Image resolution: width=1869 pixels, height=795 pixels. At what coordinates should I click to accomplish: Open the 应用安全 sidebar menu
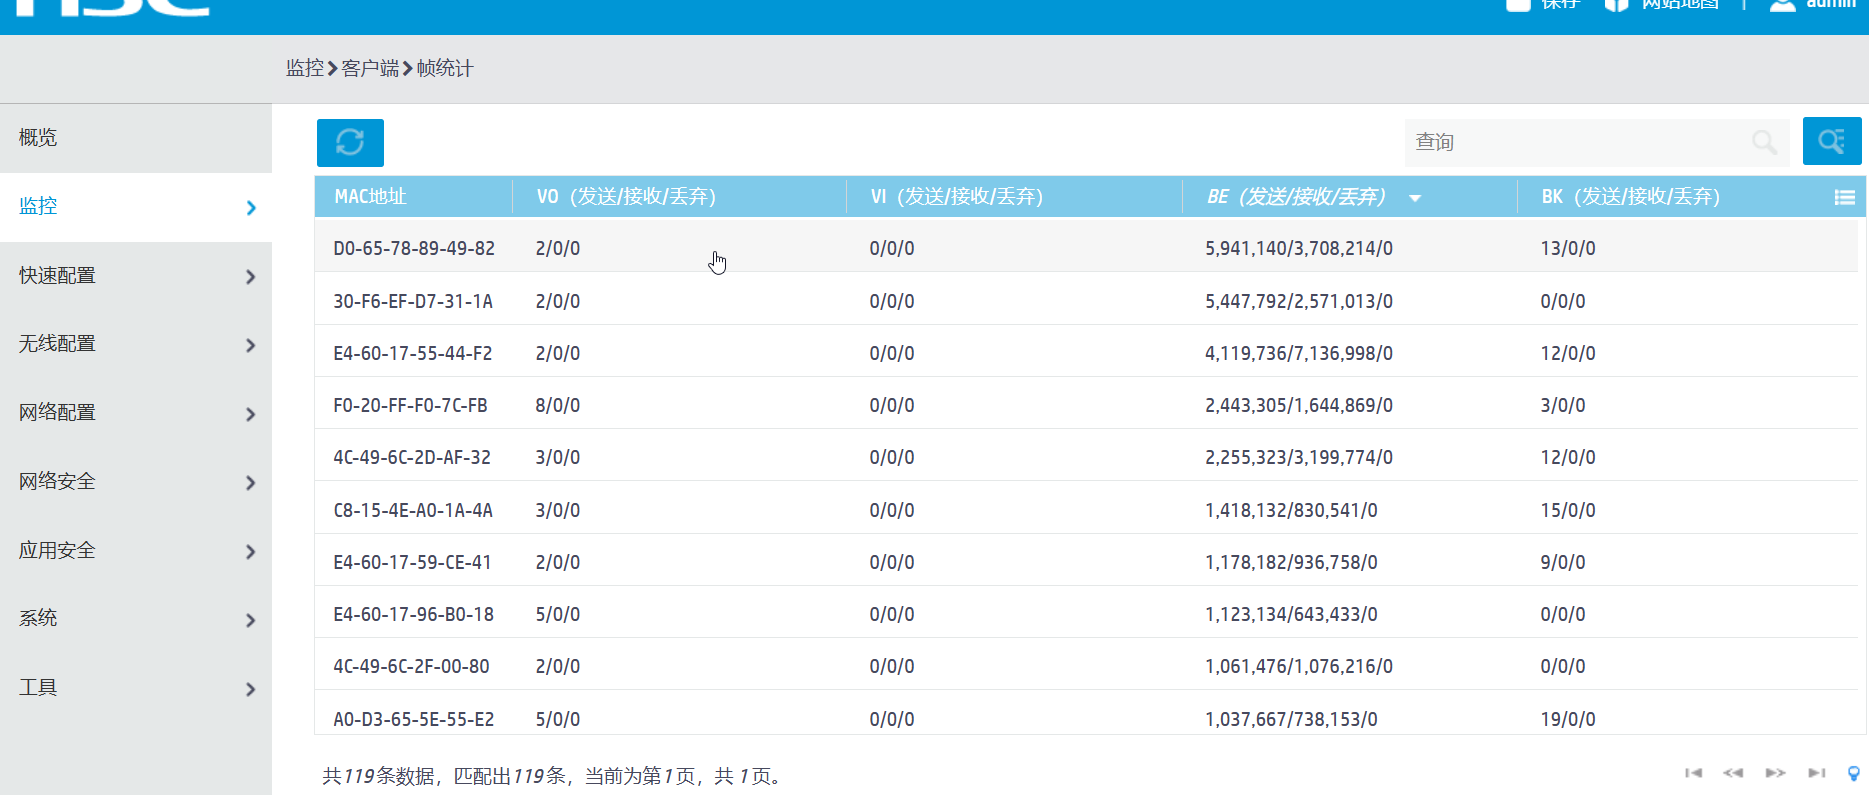136,550
